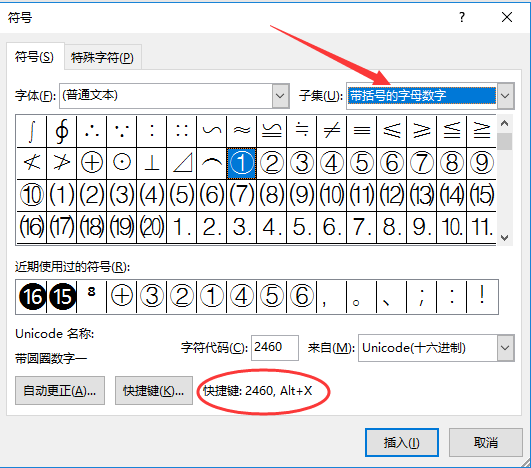Select the not equal (≠) symbol
531x468 pixels.
click(x=332, y=131)
